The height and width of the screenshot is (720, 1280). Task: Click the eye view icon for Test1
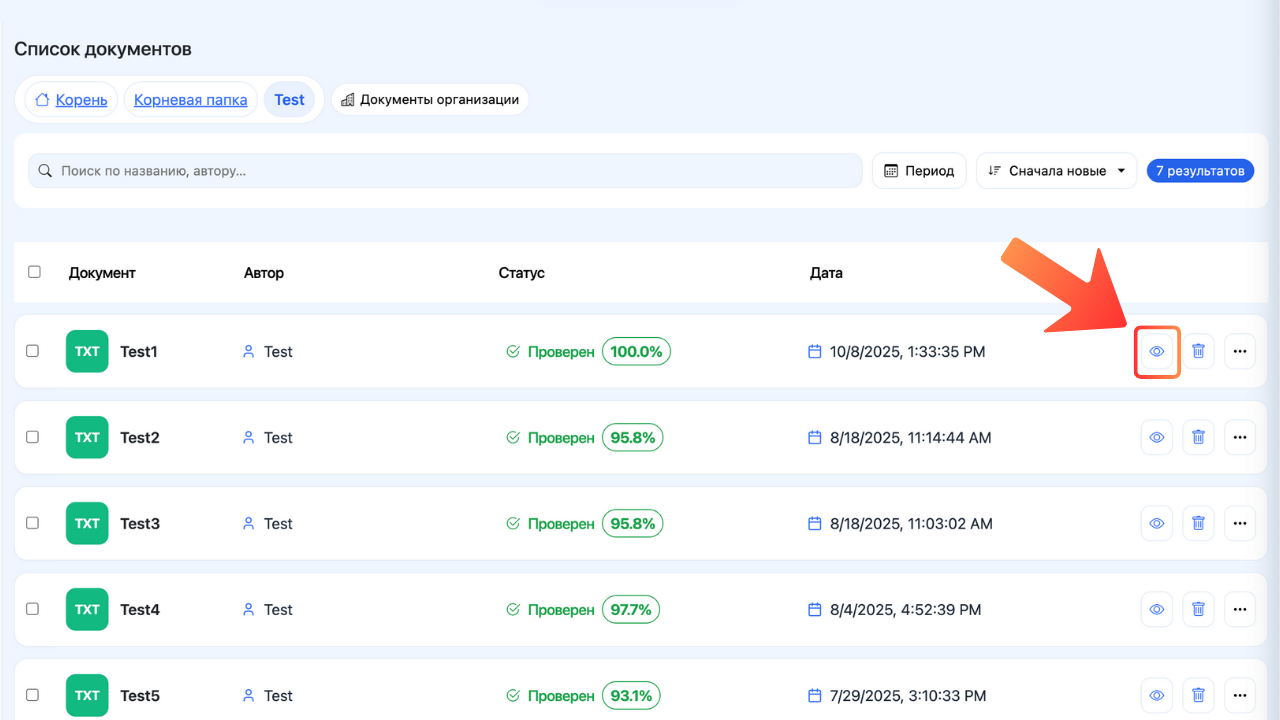(x=1156, y=352)
